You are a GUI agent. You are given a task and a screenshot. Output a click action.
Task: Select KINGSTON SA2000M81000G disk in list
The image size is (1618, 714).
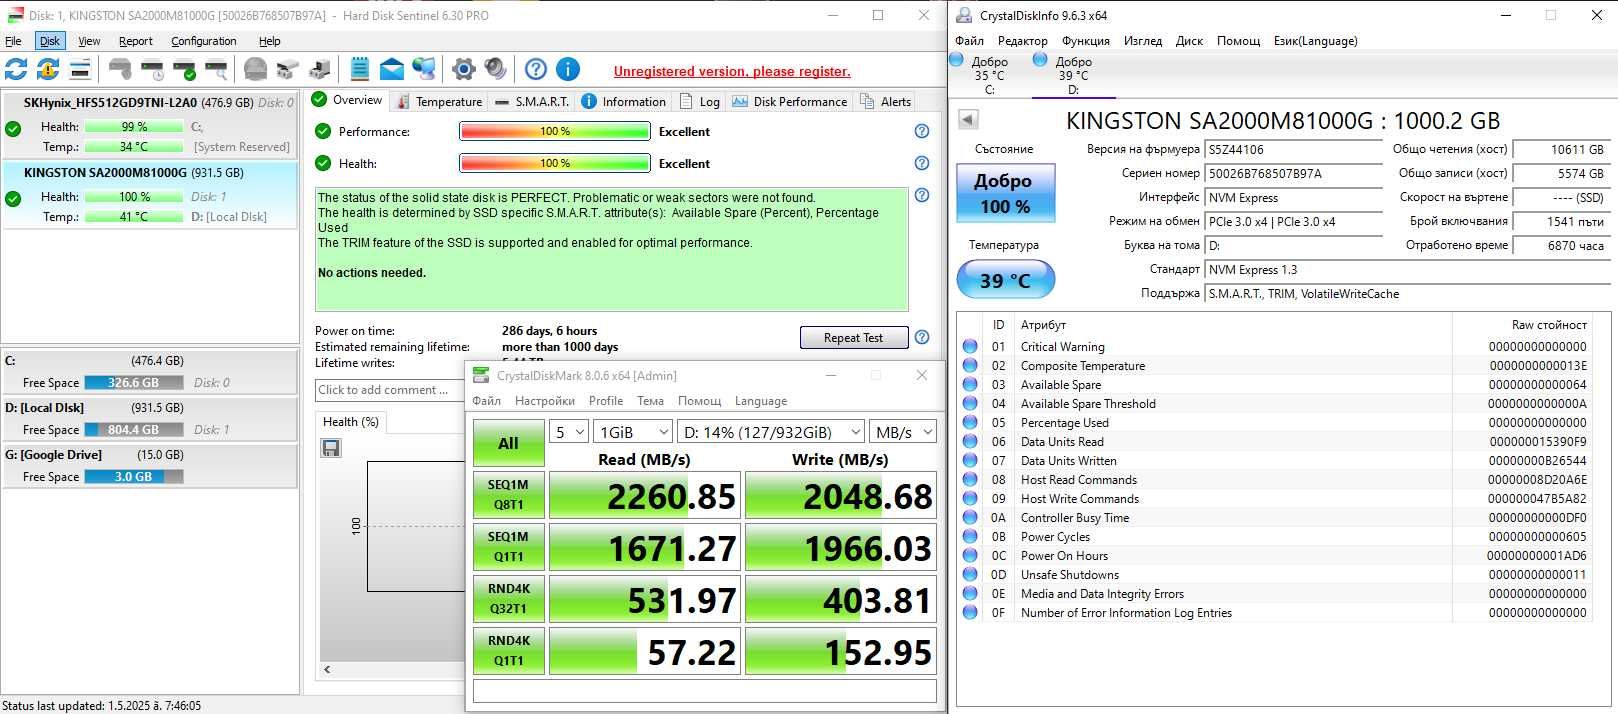click(150, 194)
